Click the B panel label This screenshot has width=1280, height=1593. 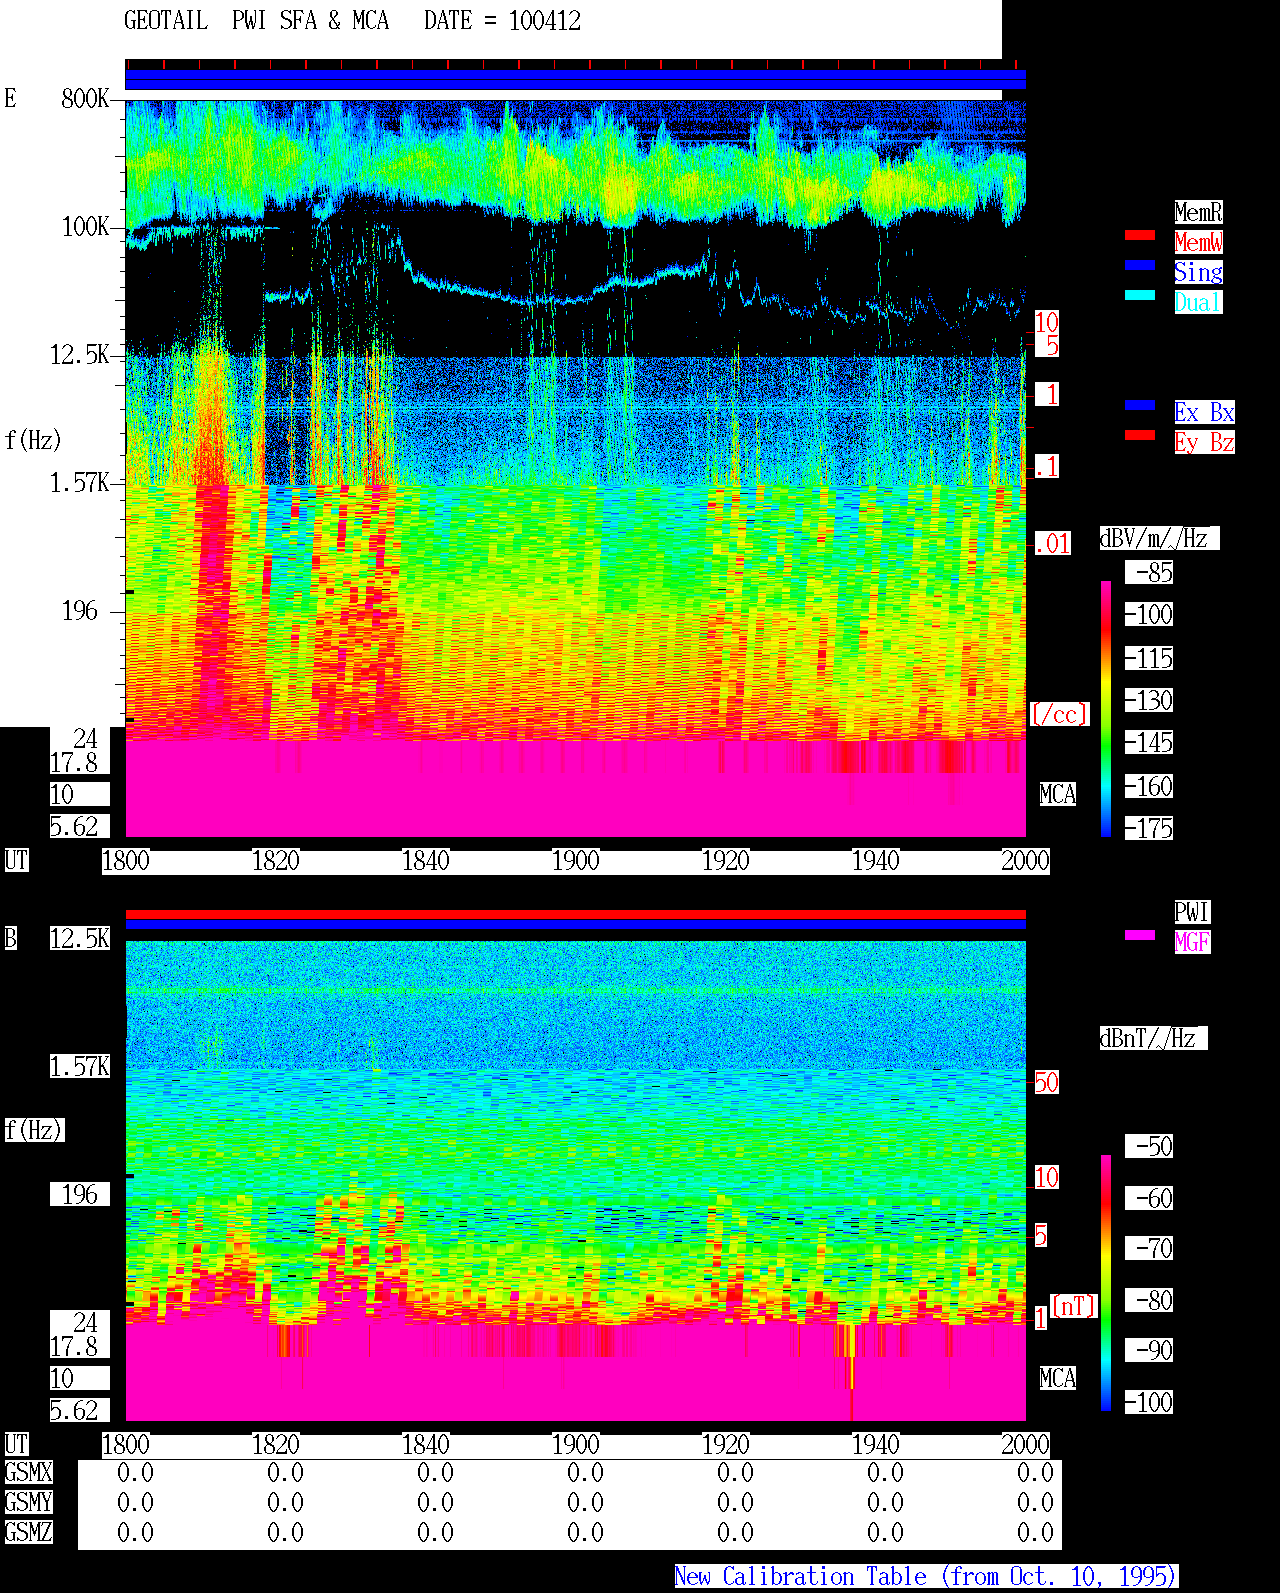click(x=10, y=938)
